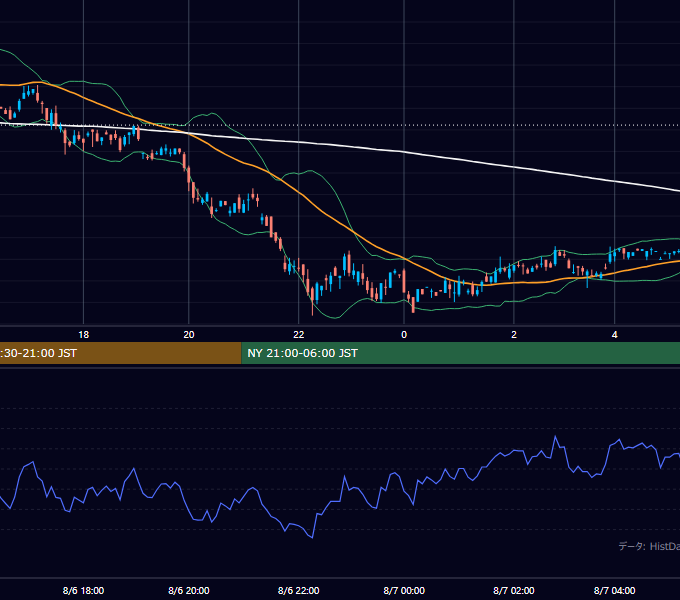Viewport: 680px width, 600px height.
Task: Click the '22' hour axis label
Action: (x=298, y=335)
